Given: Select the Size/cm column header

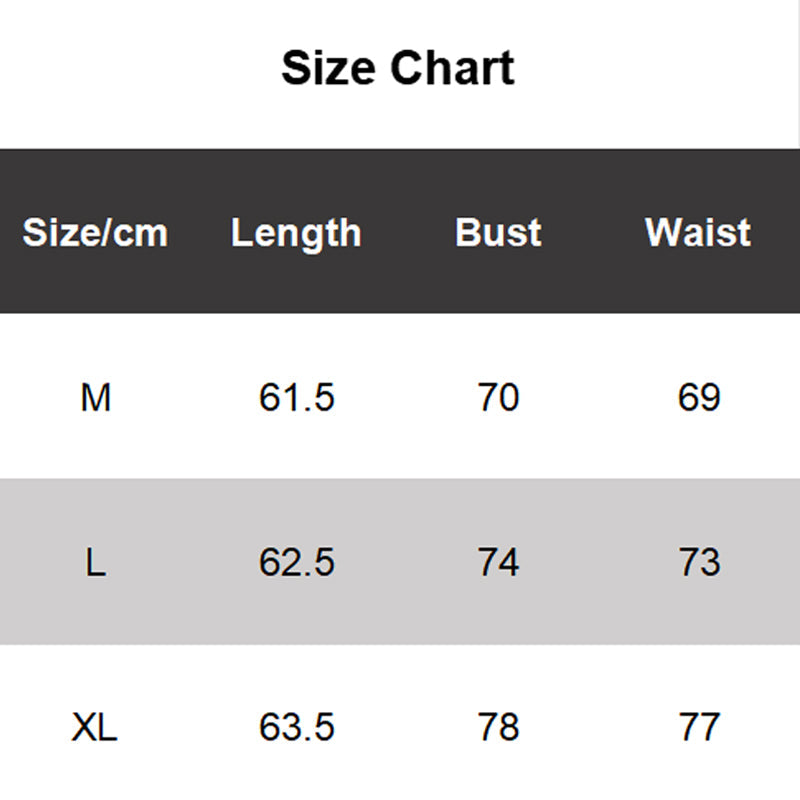Looking at the screenshot, I should click(95, 233).
